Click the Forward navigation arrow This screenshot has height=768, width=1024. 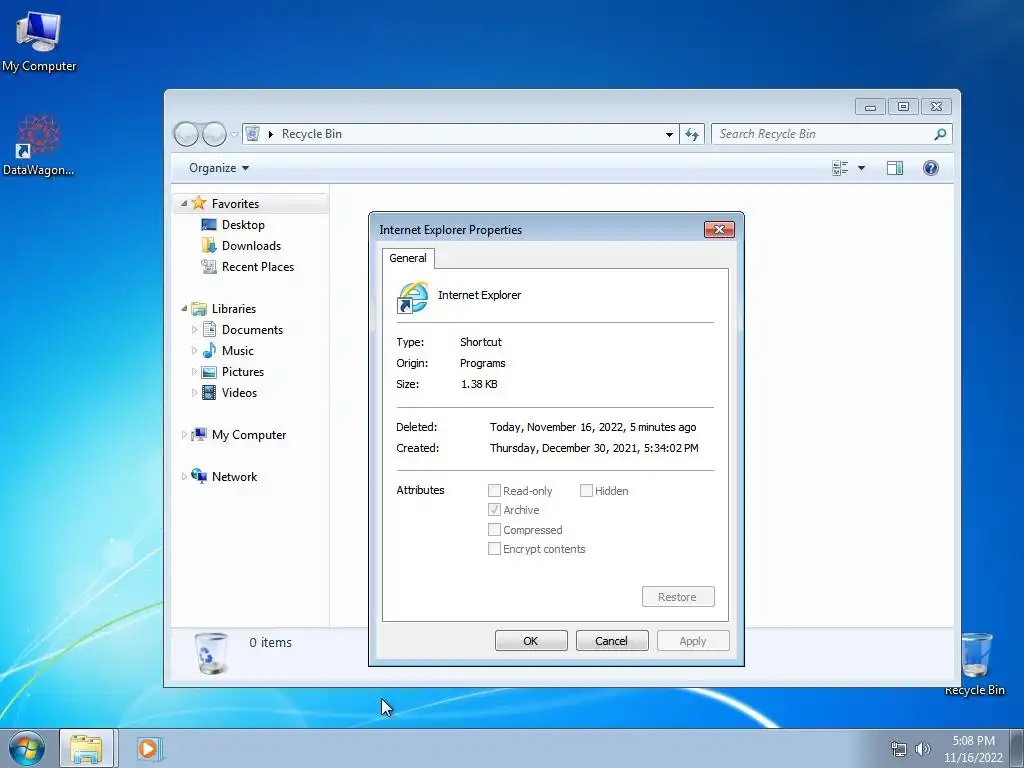[214, 134]
